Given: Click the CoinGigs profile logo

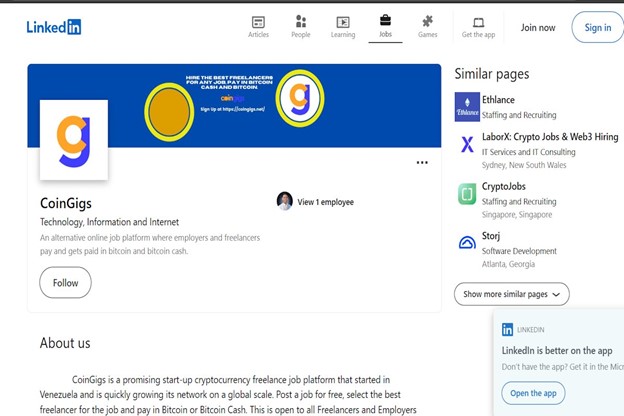Looking at the screenshot, I should 74,140.
